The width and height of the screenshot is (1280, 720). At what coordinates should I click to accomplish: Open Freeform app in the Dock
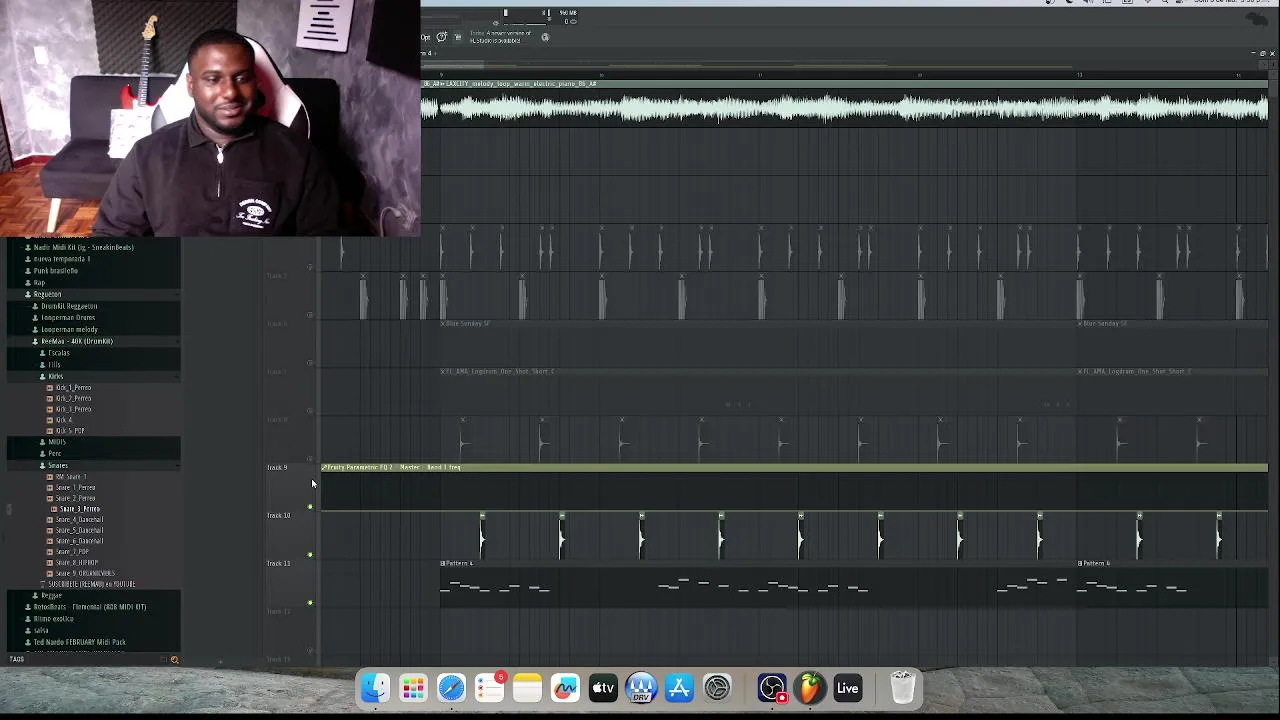(x=565, y=688)
